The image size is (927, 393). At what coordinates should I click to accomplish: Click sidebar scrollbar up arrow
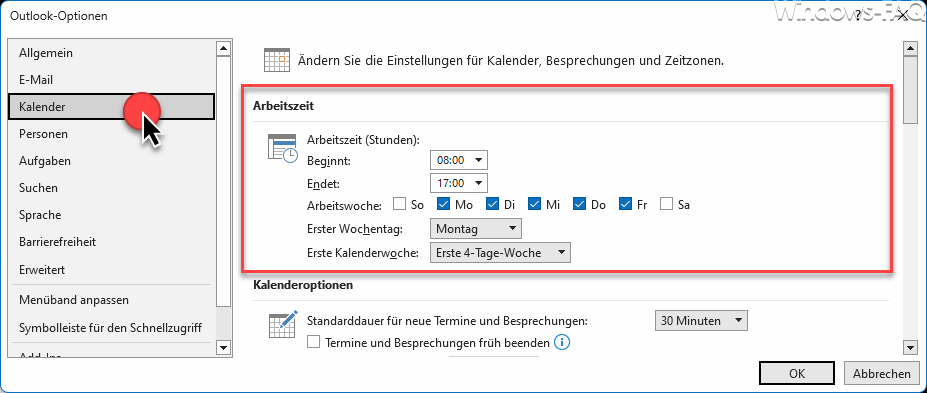point(223,48)
